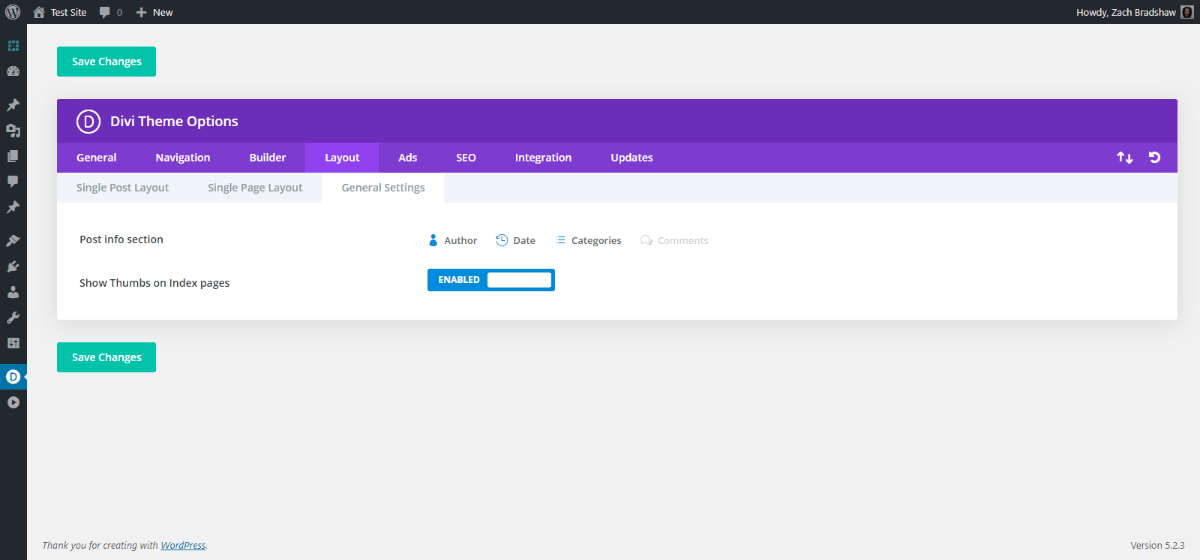Enable Comments in post info section
Screen dimensions: 1200x560
[x=674, y=240]
